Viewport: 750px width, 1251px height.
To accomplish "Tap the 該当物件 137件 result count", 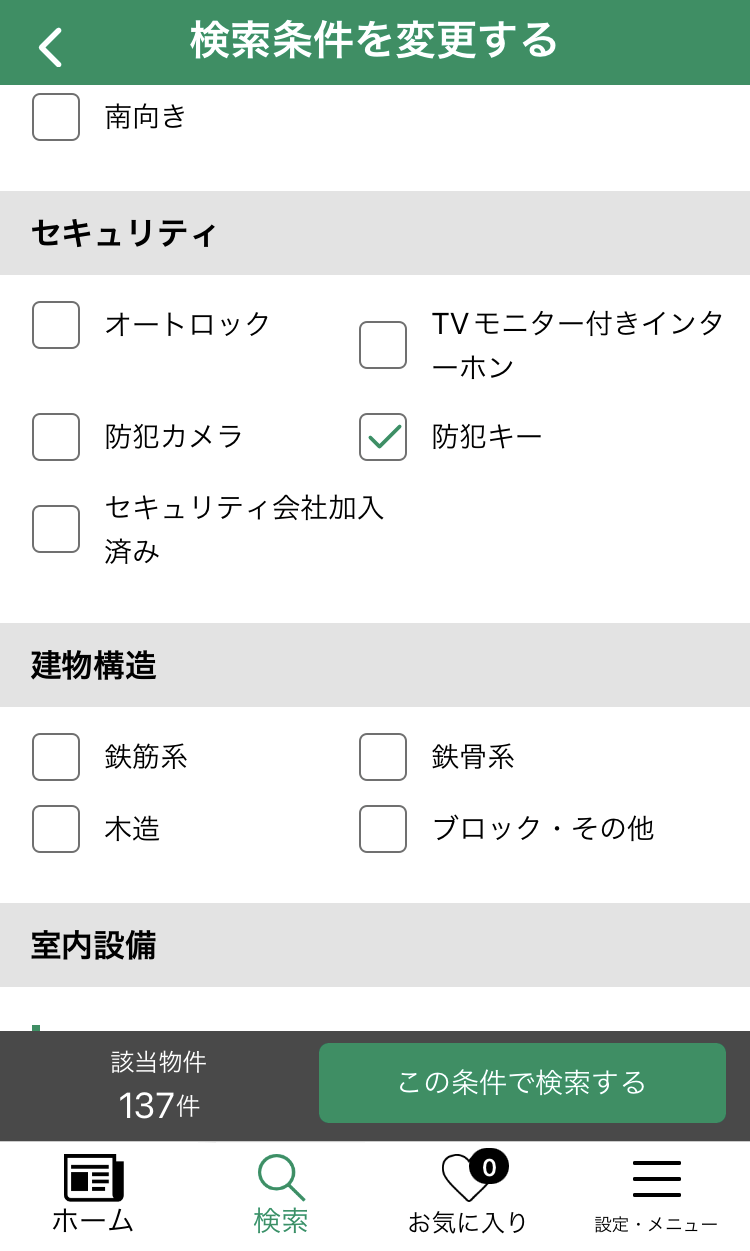I will pyautogui.click(x=159, y=1086).
